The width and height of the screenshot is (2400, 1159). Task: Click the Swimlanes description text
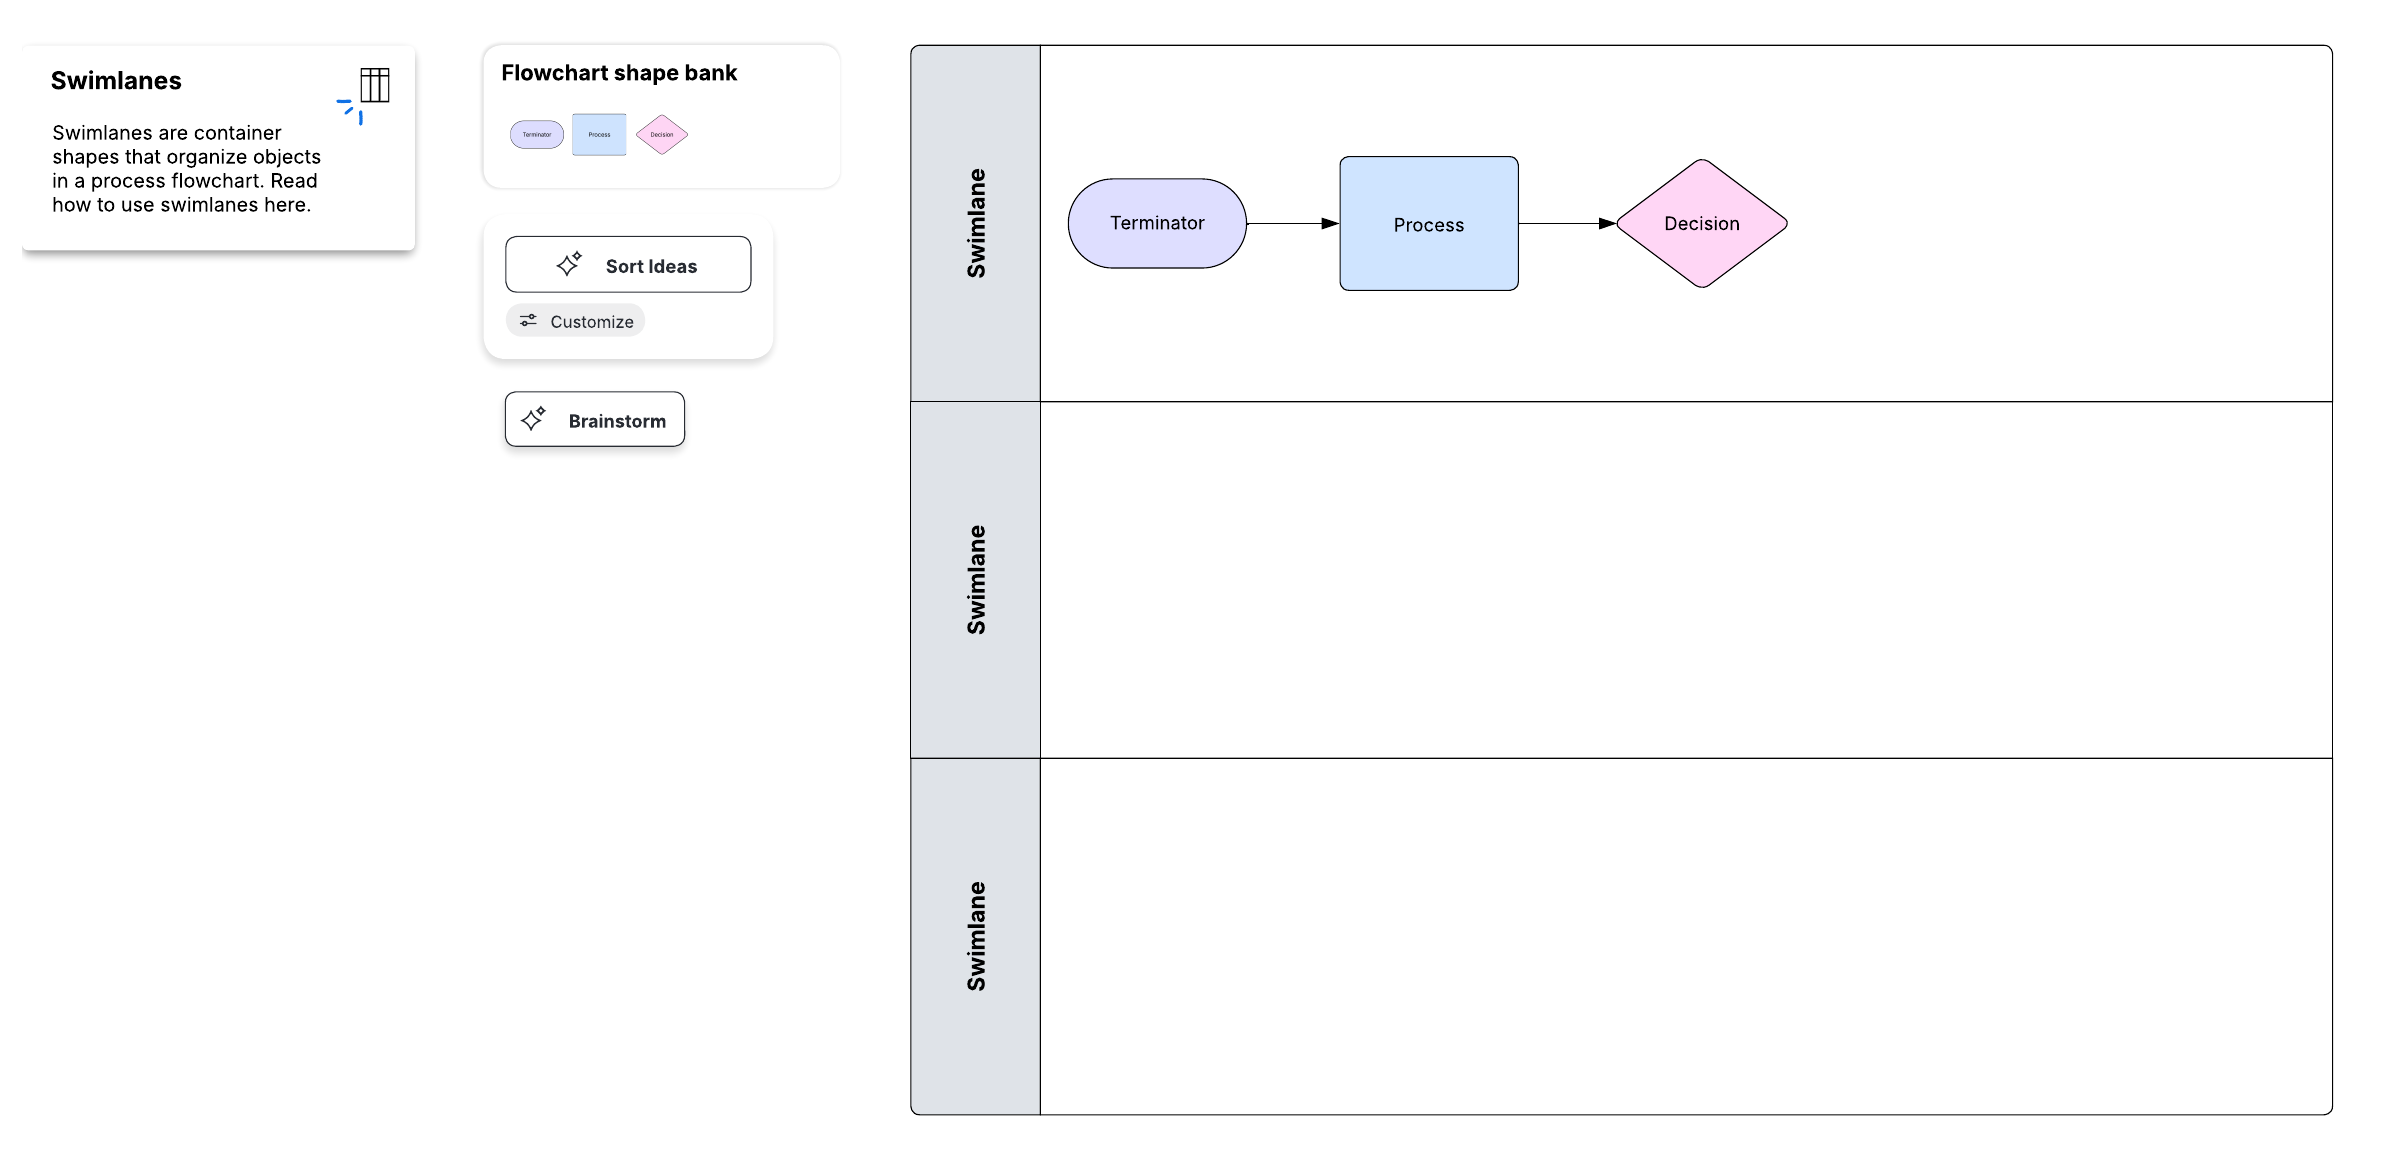[186, 169]
